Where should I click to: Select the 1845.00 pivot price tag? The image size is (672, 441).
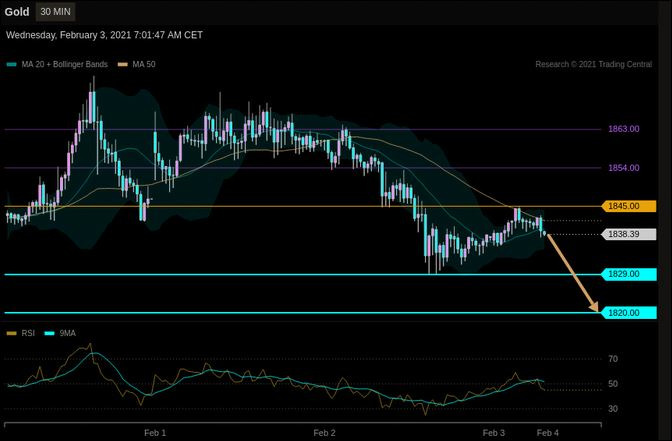(629, 206)
